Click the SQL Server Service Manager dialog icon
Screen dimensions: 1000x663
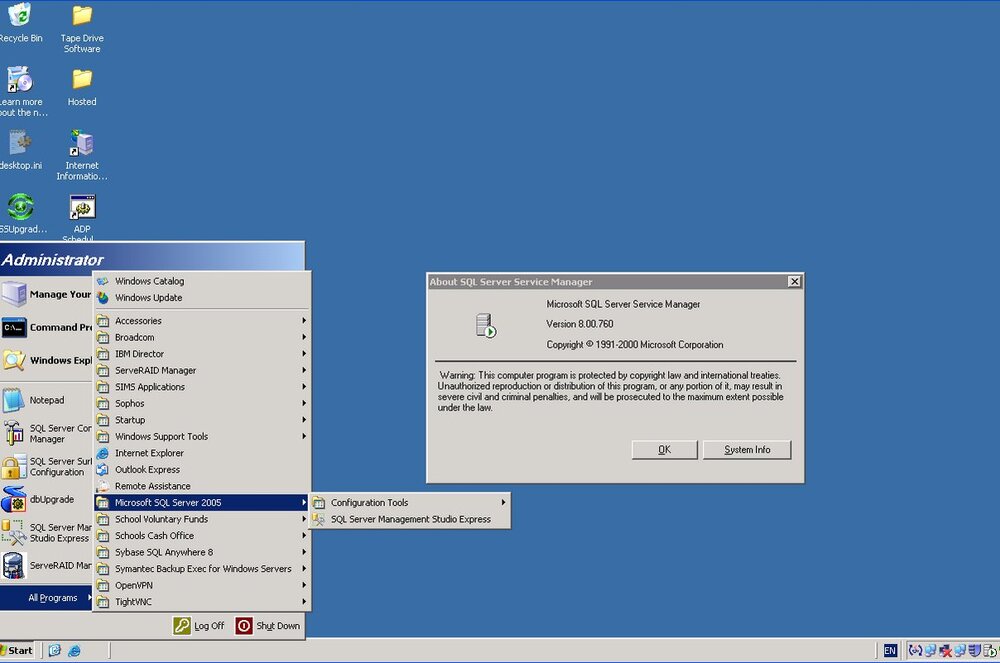click(x=485, y=326)
